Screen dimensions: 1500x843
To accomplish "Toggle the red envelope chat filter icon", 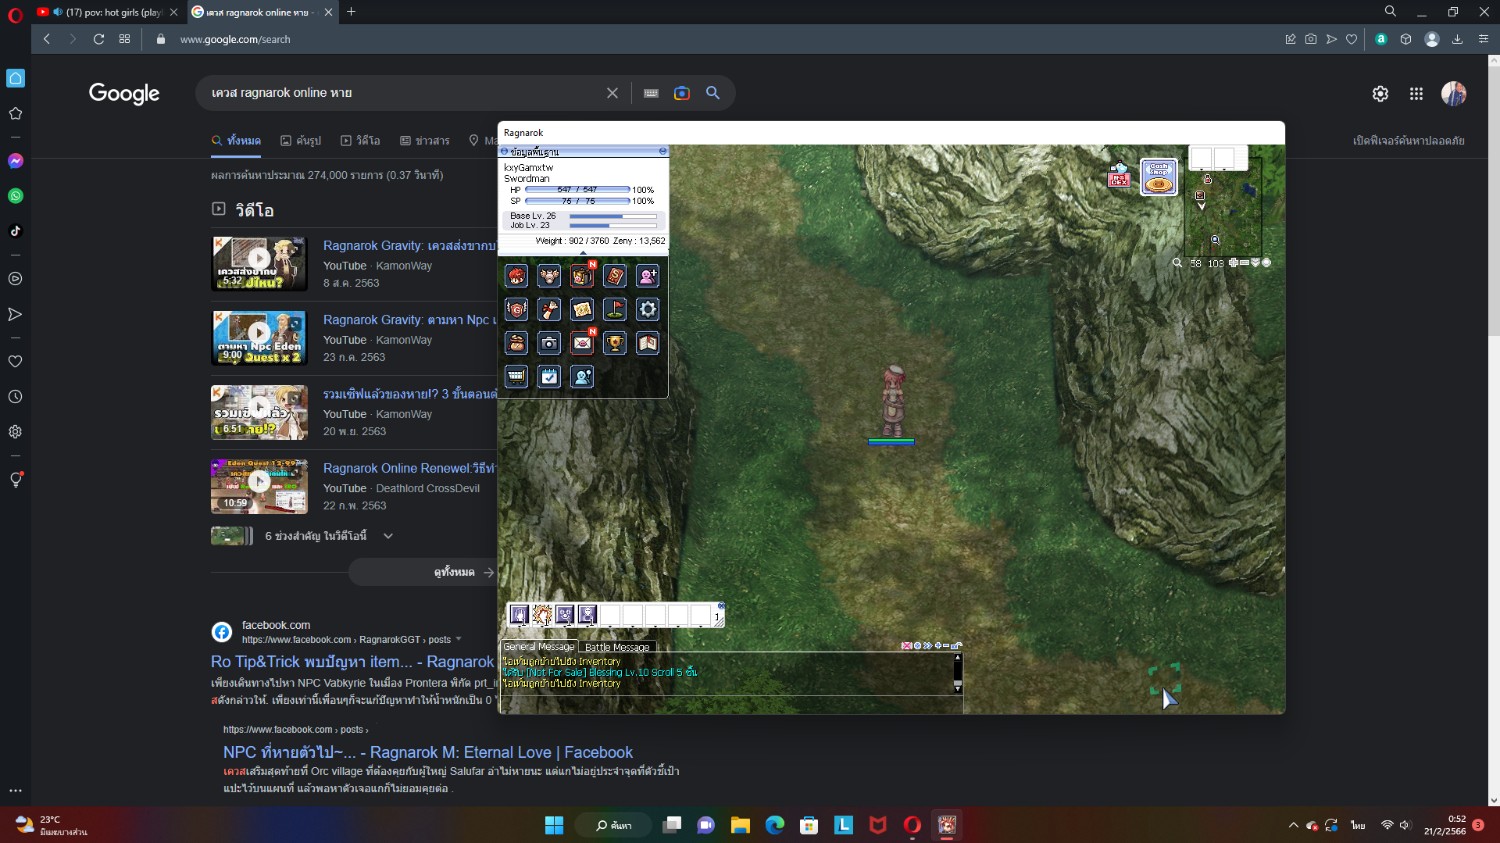I will click(x=907, y=646).
